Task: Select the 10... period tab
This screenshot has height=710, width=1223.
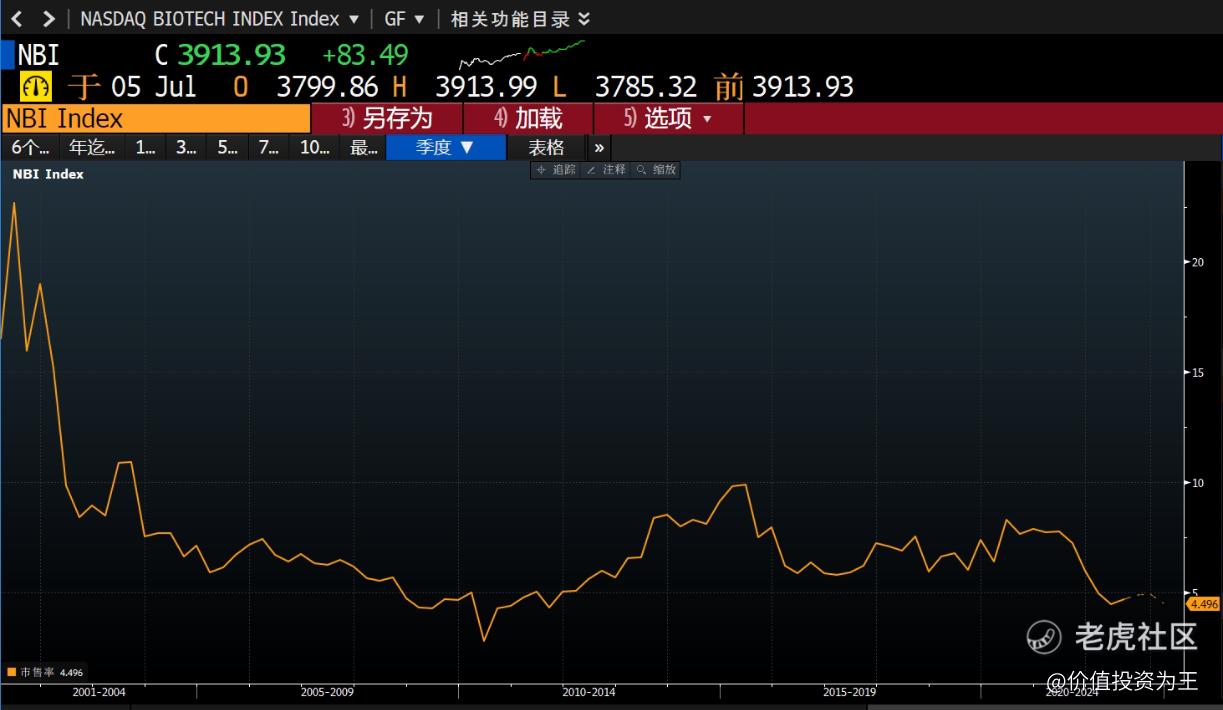Action: 315,148
